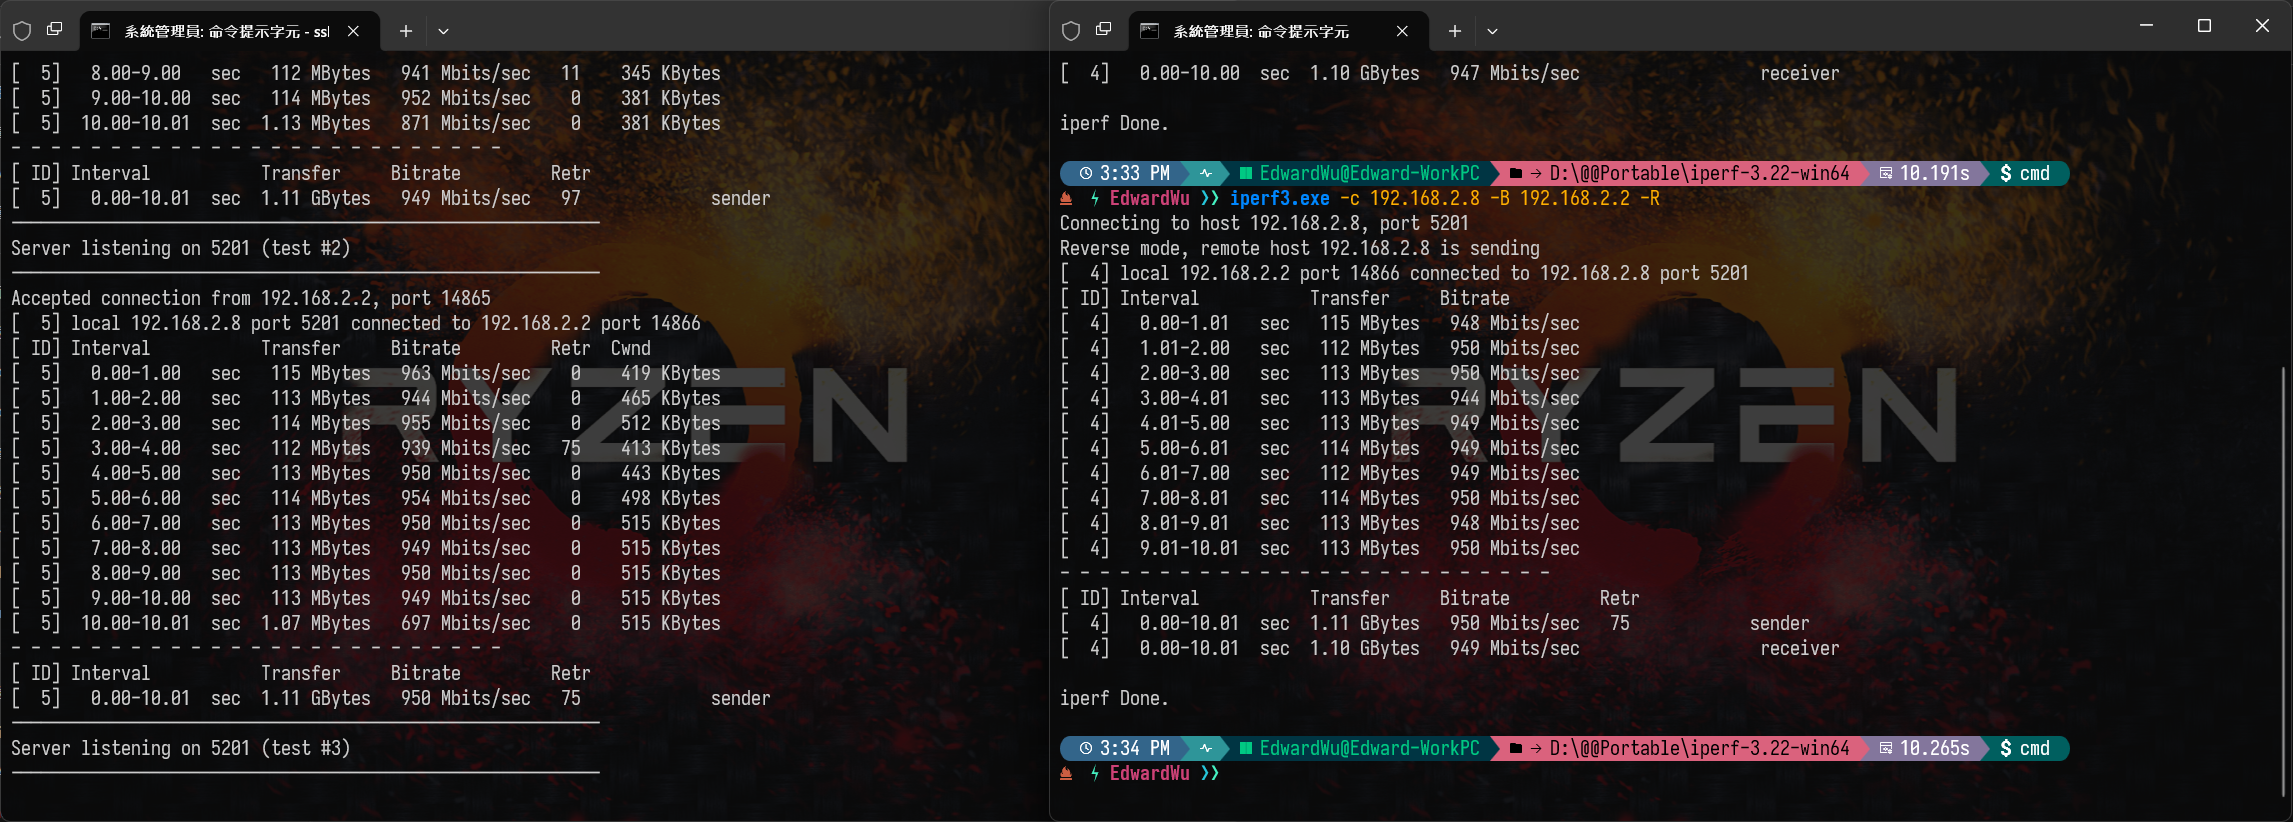Click 'Connecting to host 192.168.2.8' line

point(1265,223)
